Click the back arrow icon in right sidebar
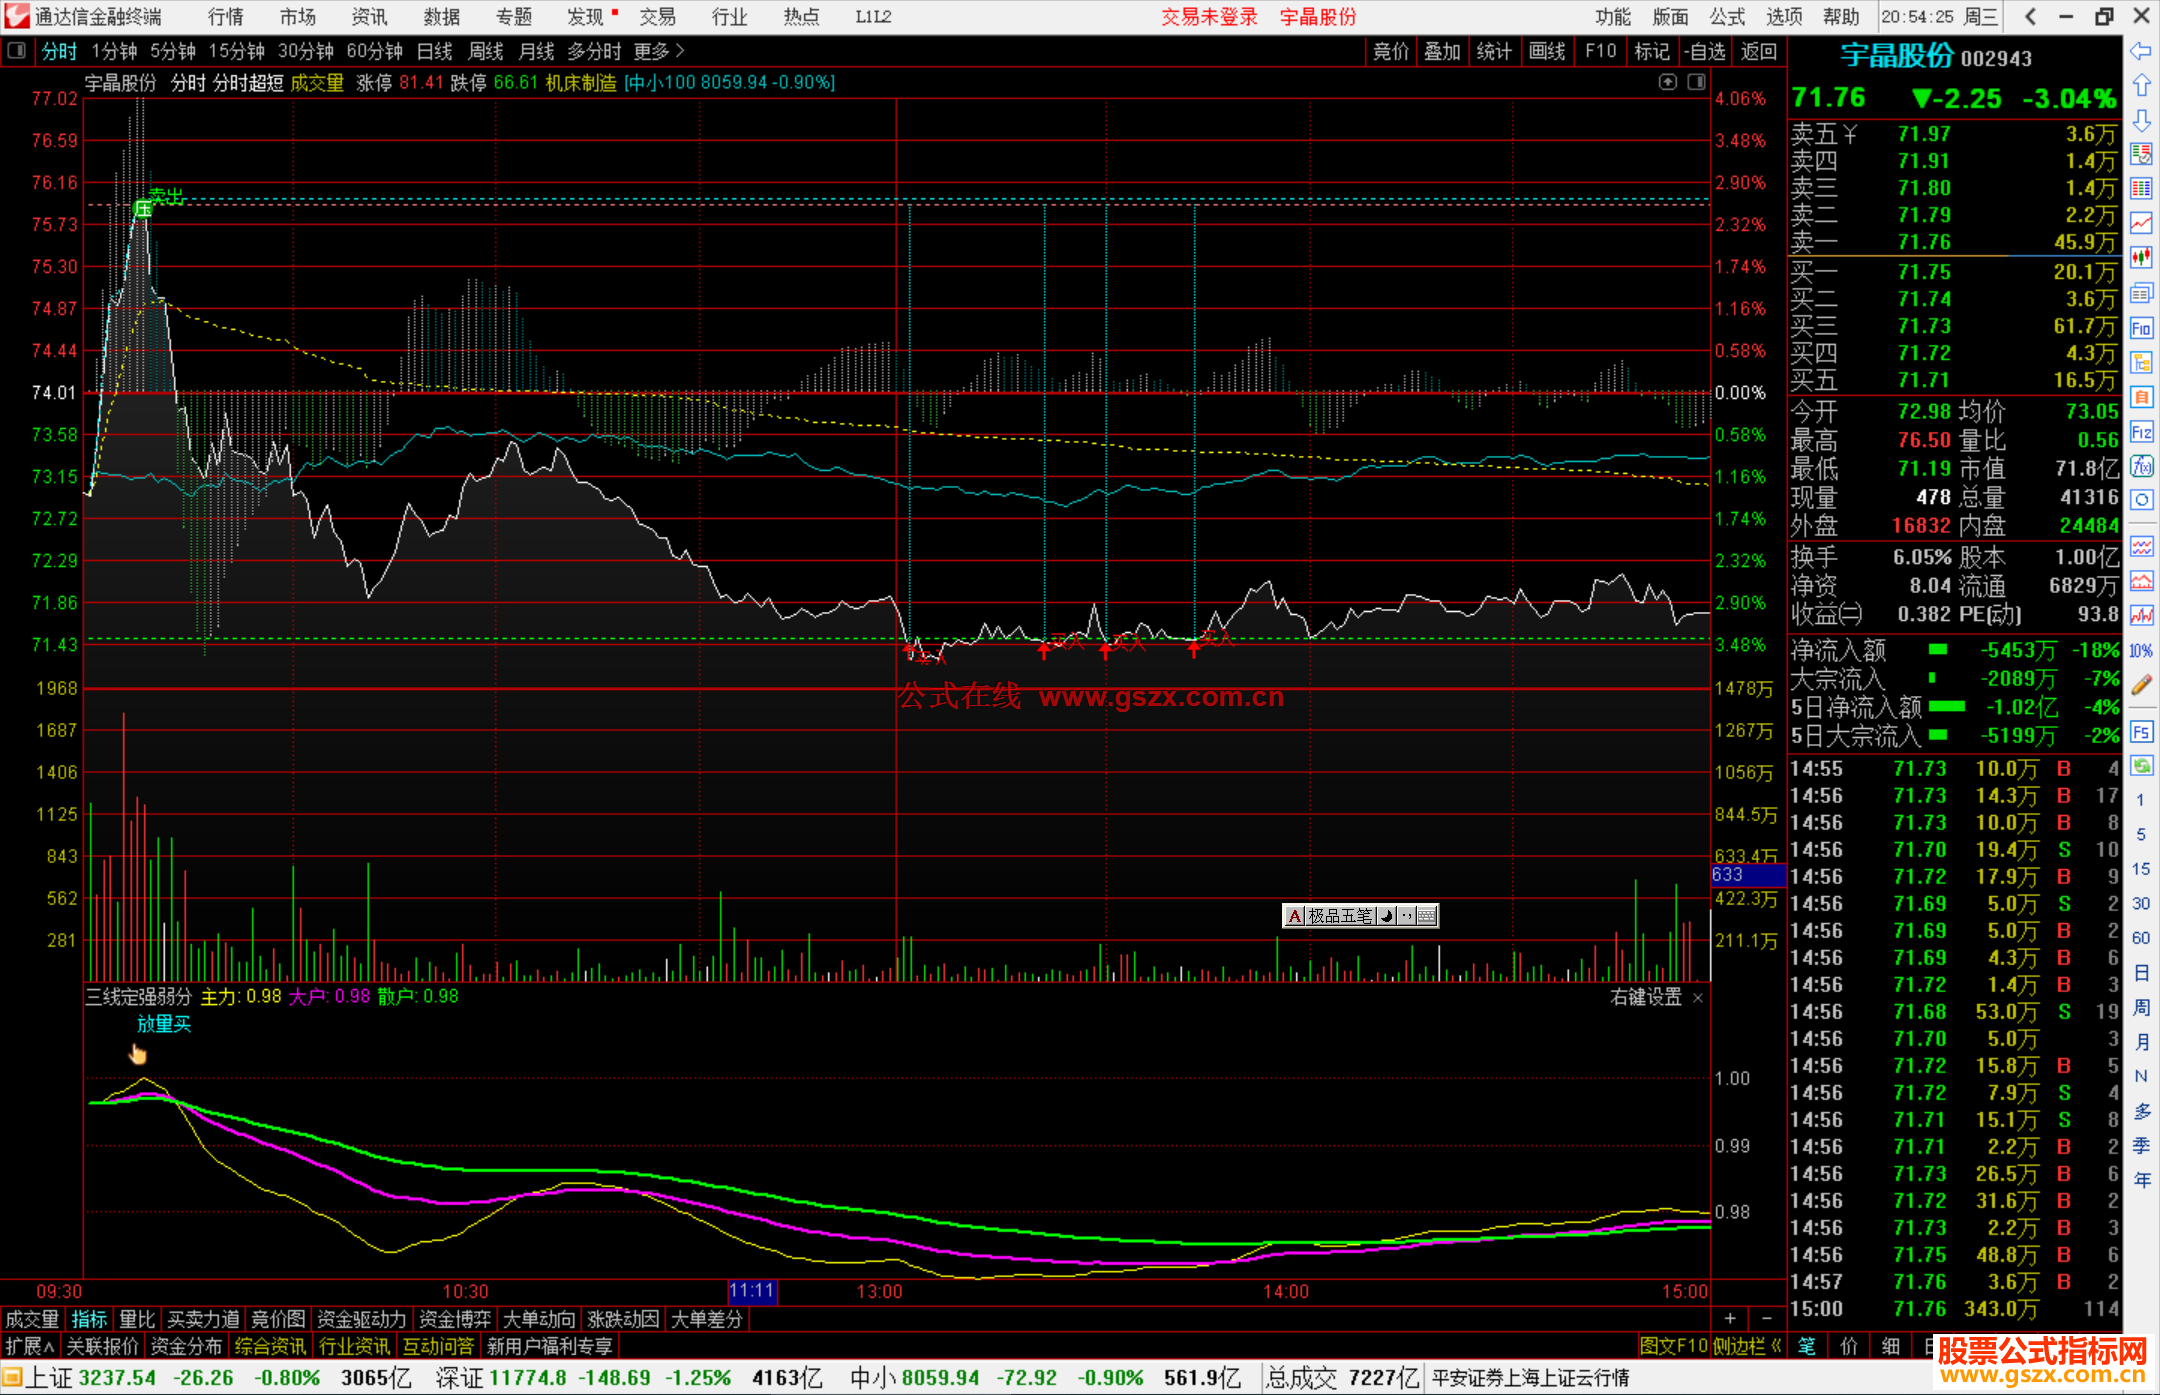Screen dimensions: 2160x1395 coord(2141,51)
